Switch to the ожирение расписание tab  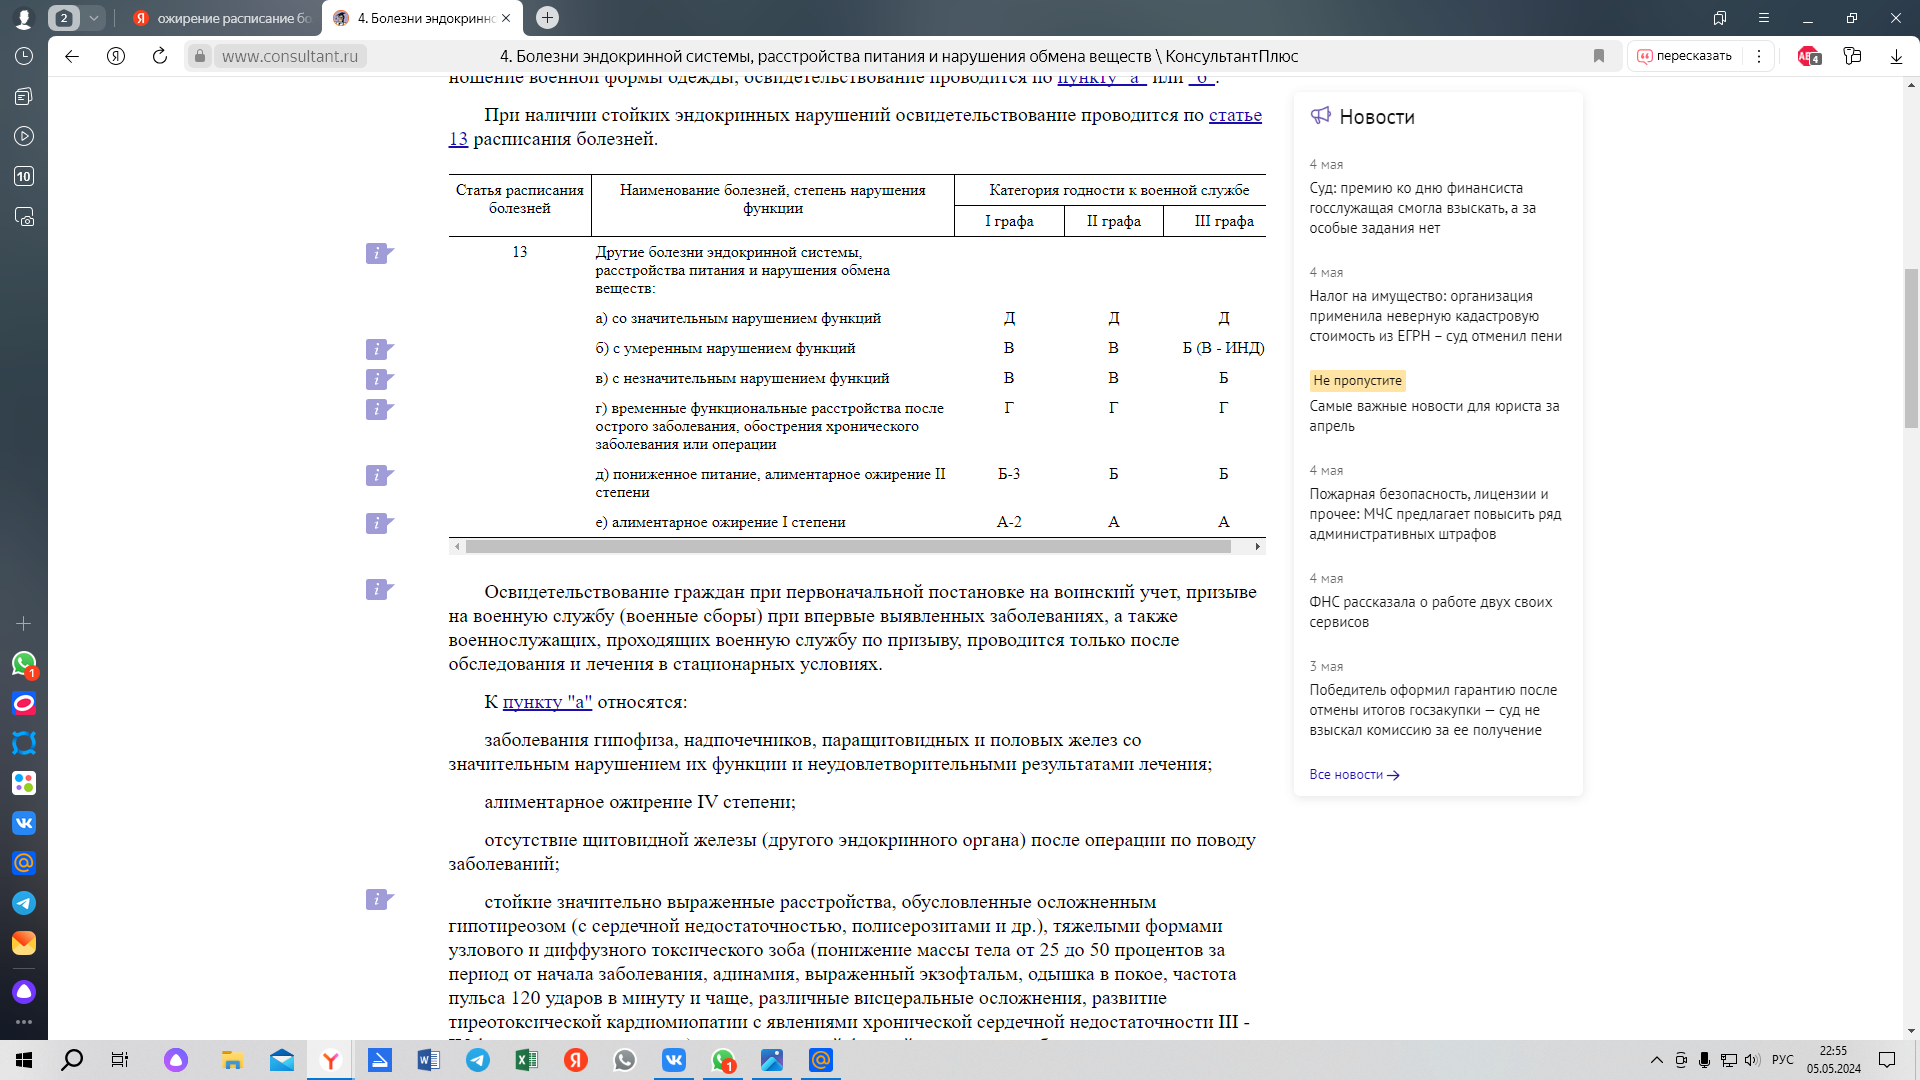222,18
